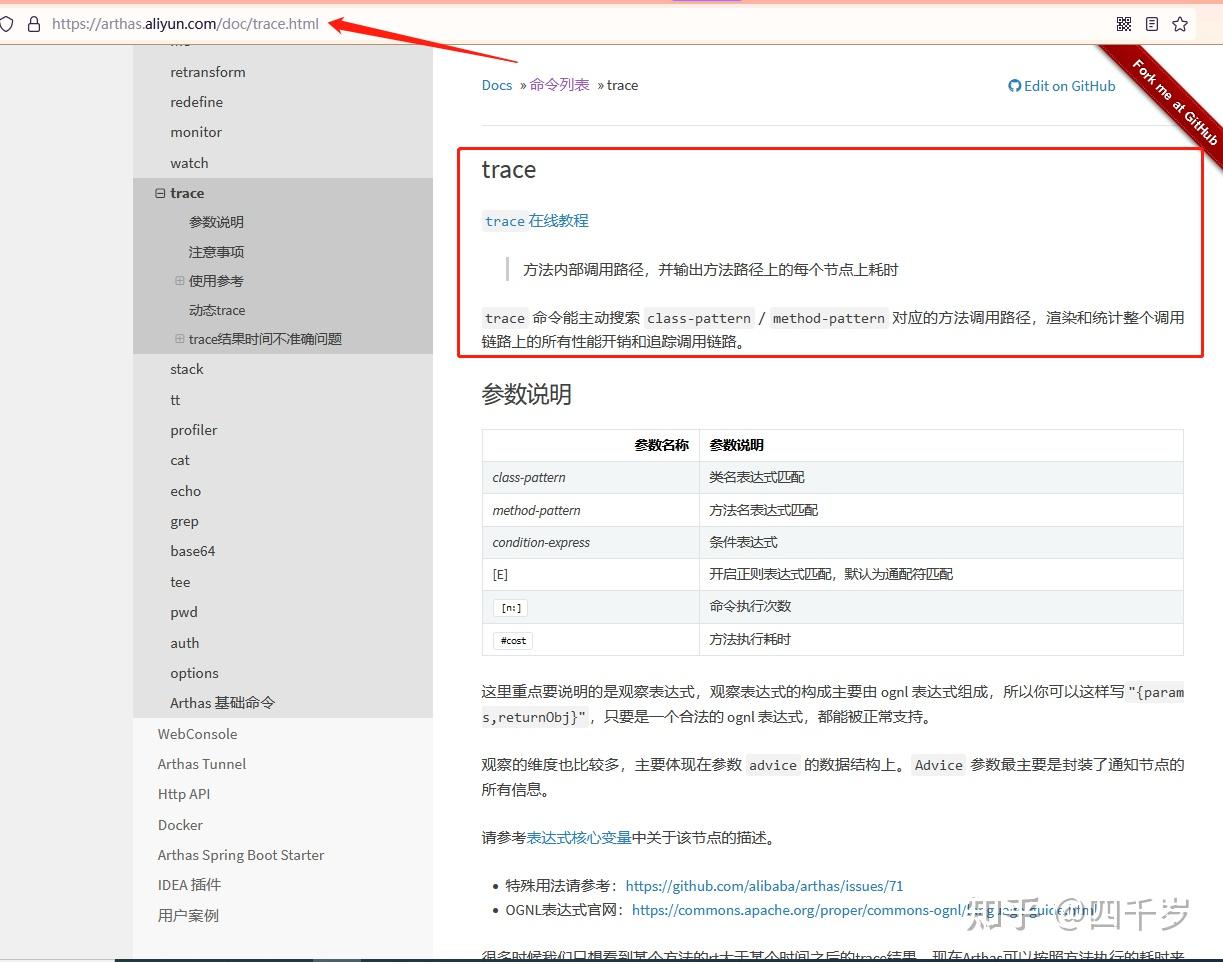This screenshot has height=962, width=1223.
Task: Go to Arthas Spring Boot Starter page
Action: [x=241, y=855]
